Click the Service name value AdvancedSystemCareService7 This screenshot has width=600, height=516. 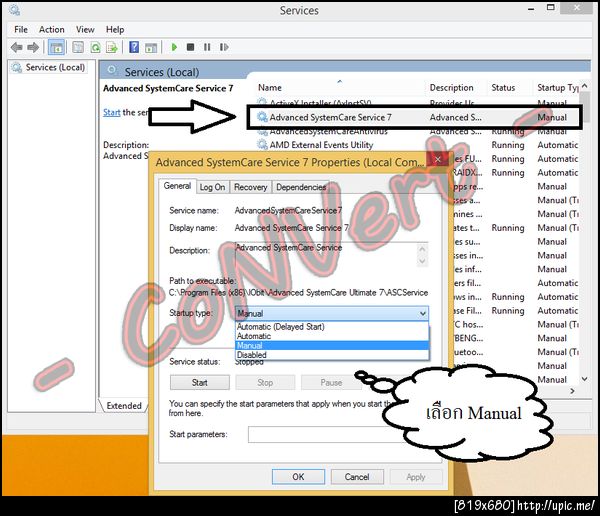tap(288, 210)
